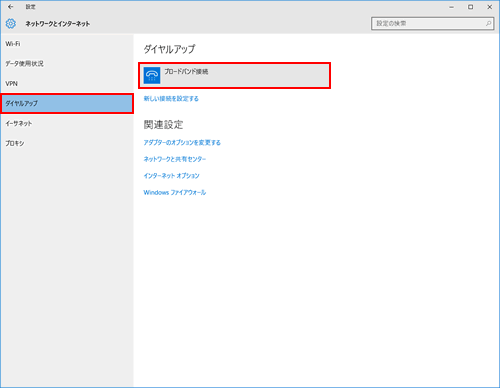Screen dimensions: 500x388
Task: Close the settings window
Action: pyautogui.click(x=489, y=7)
